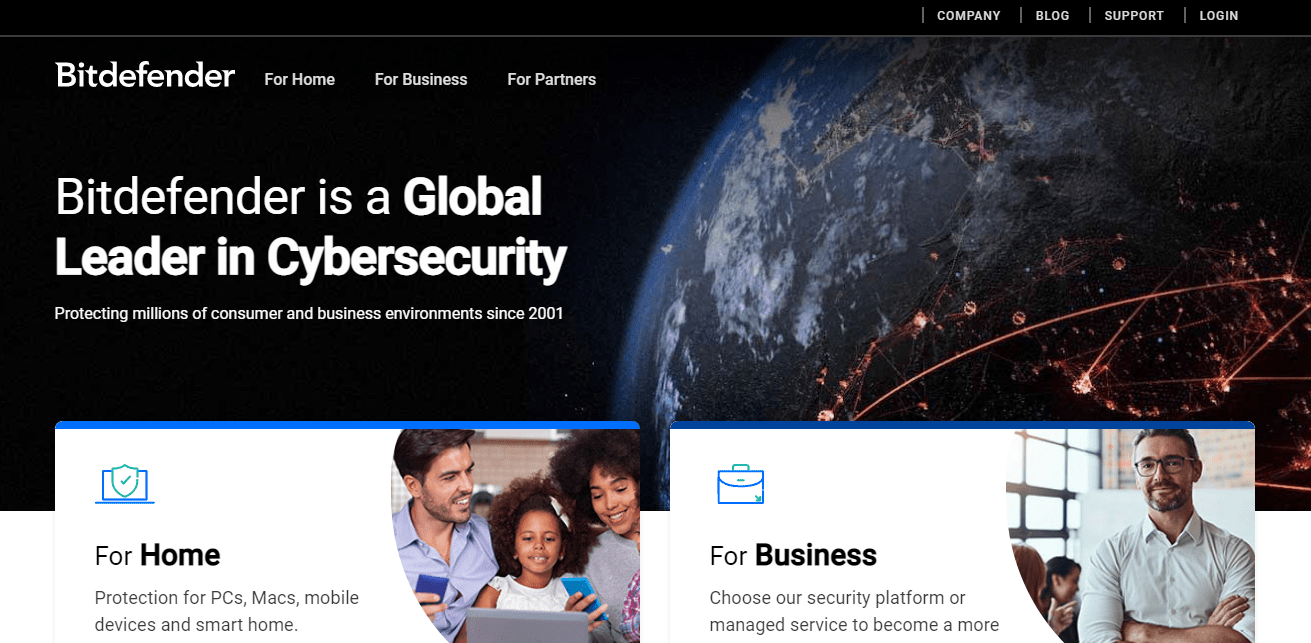The width and height of the screenshot is (1311, 643).
Task: Click the family photo in Home card
Action: pyautogui.click(x=516, y=536)
